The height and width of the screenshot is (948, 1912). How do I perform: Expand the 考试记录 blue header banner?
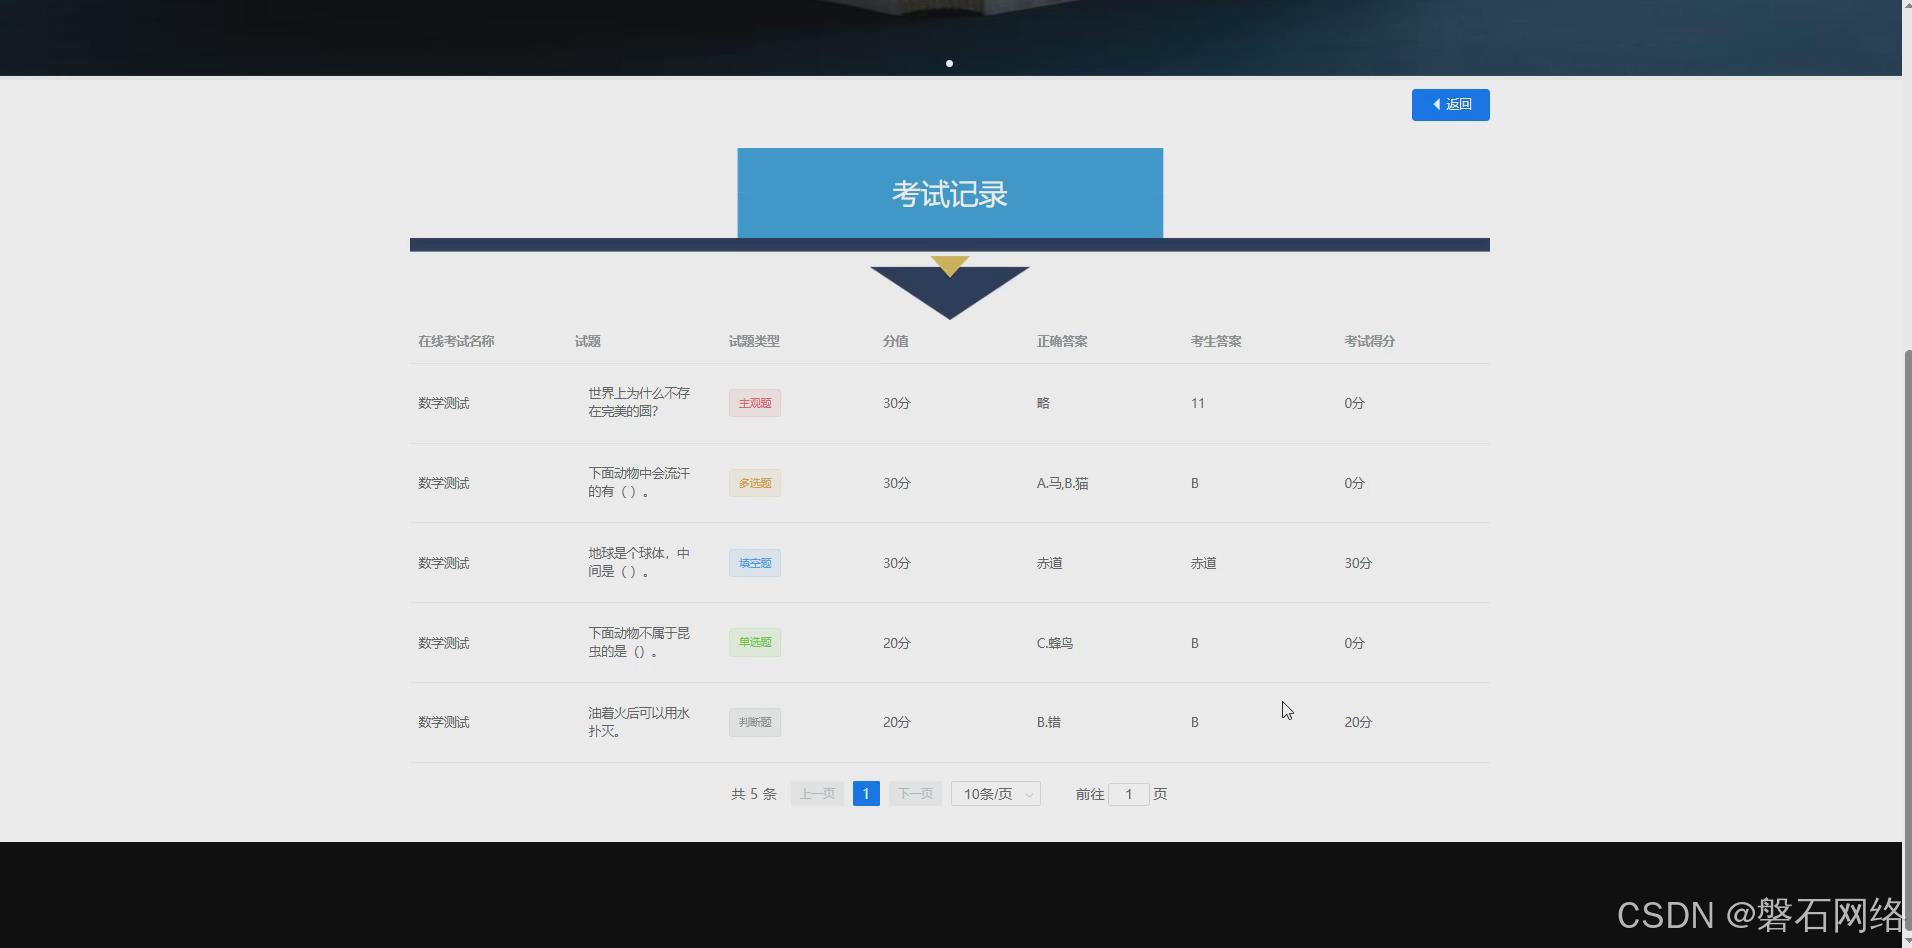[x=948, y=193]
